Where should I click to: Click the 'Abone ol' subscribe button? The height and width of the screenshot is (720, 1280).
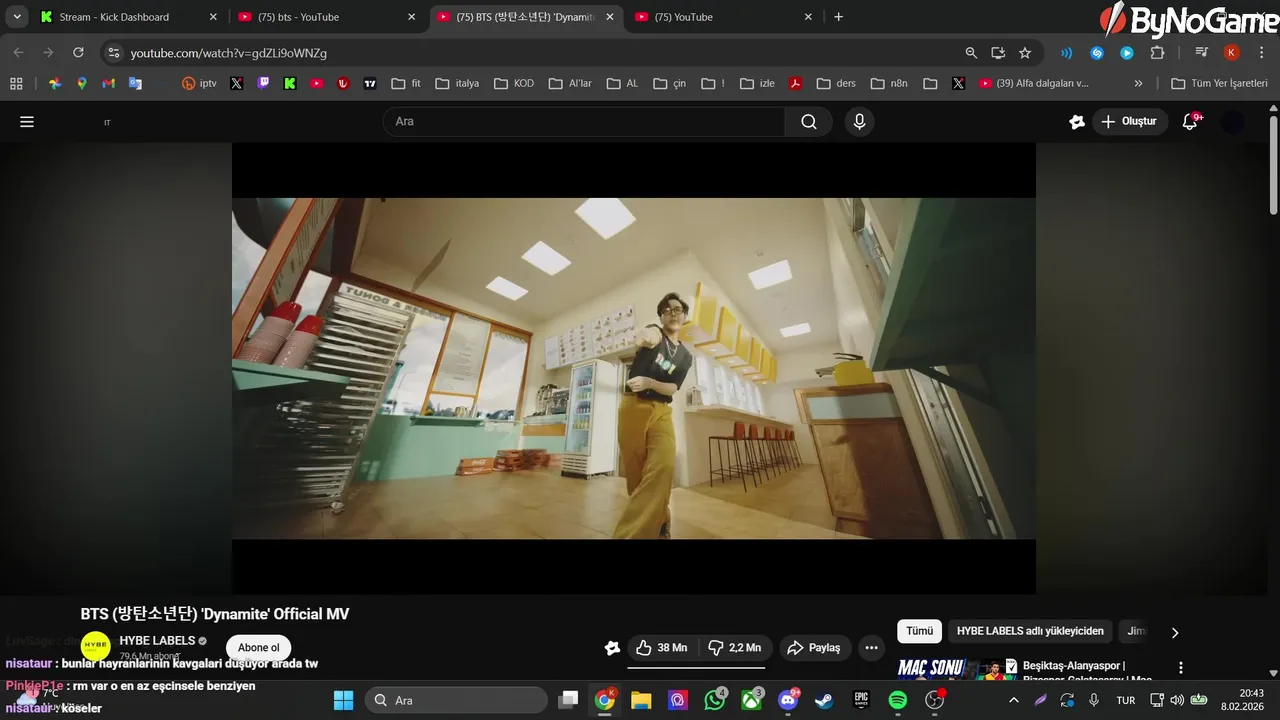click(258, 648)
